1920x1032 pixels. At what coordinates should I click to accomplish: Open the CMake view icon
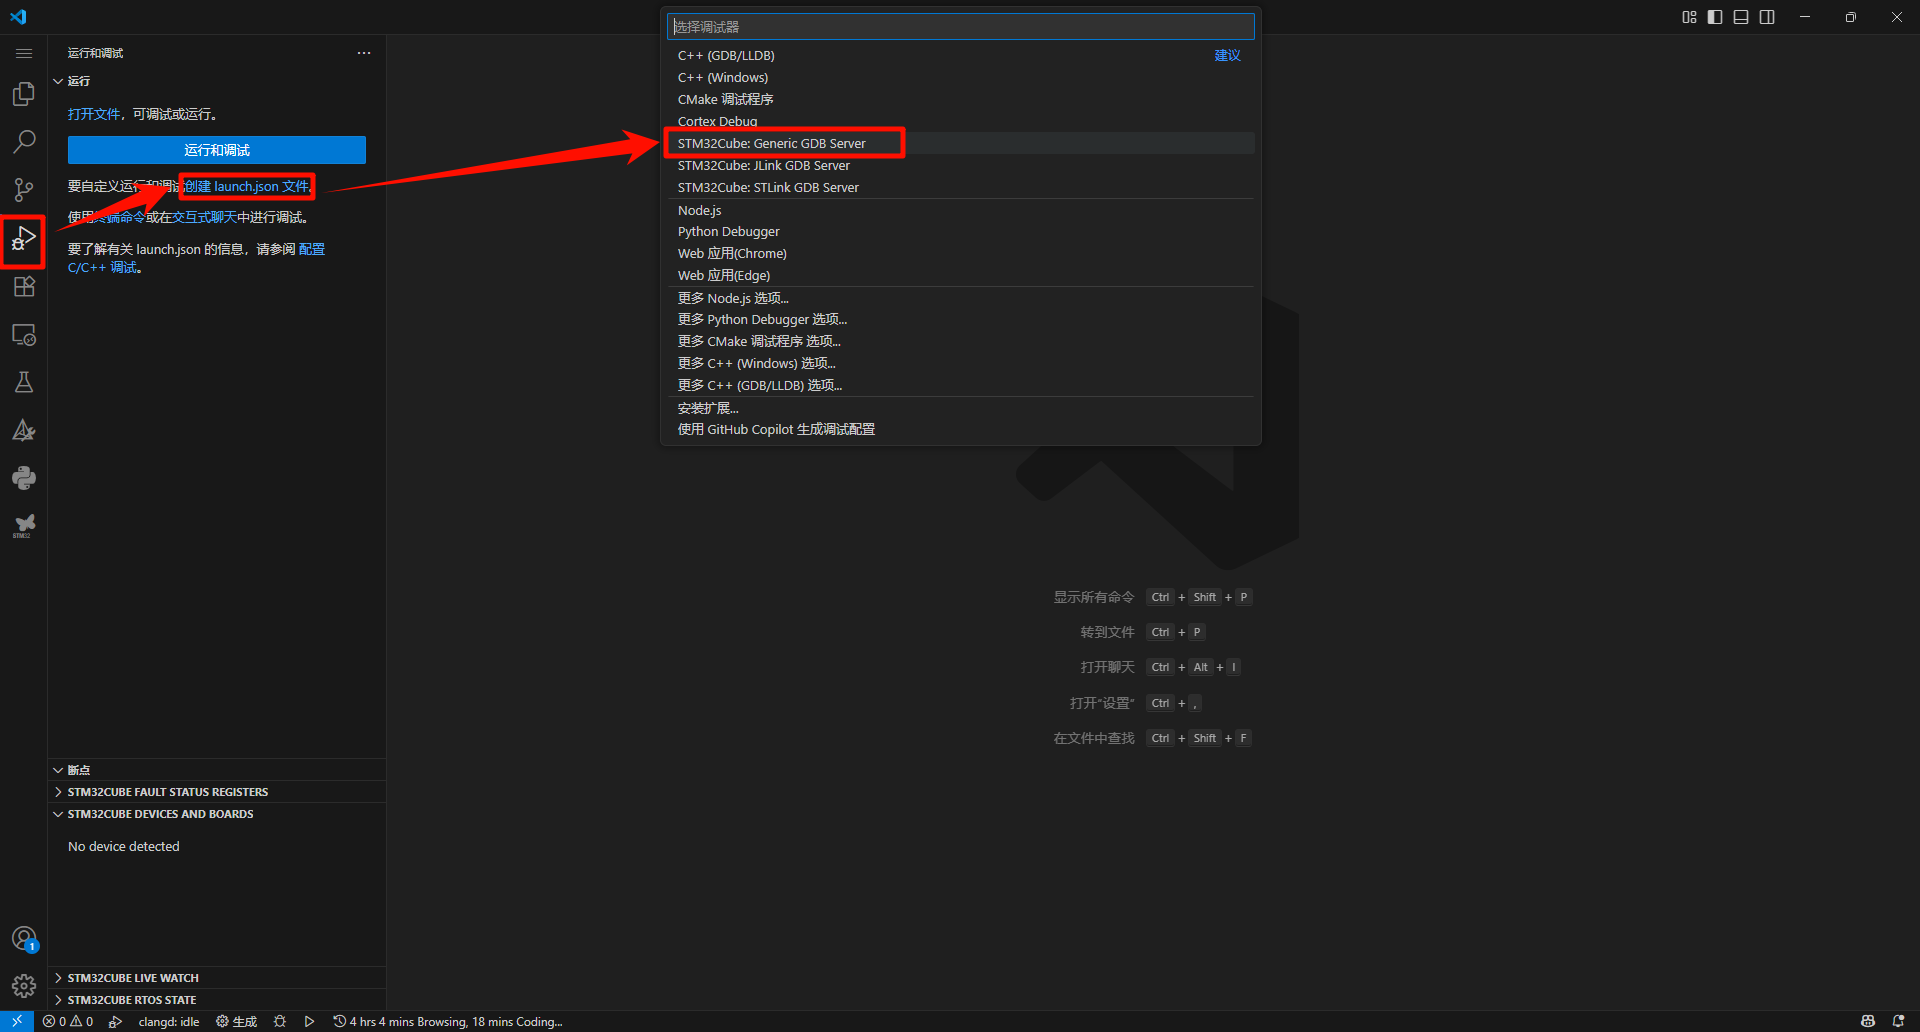24,430
